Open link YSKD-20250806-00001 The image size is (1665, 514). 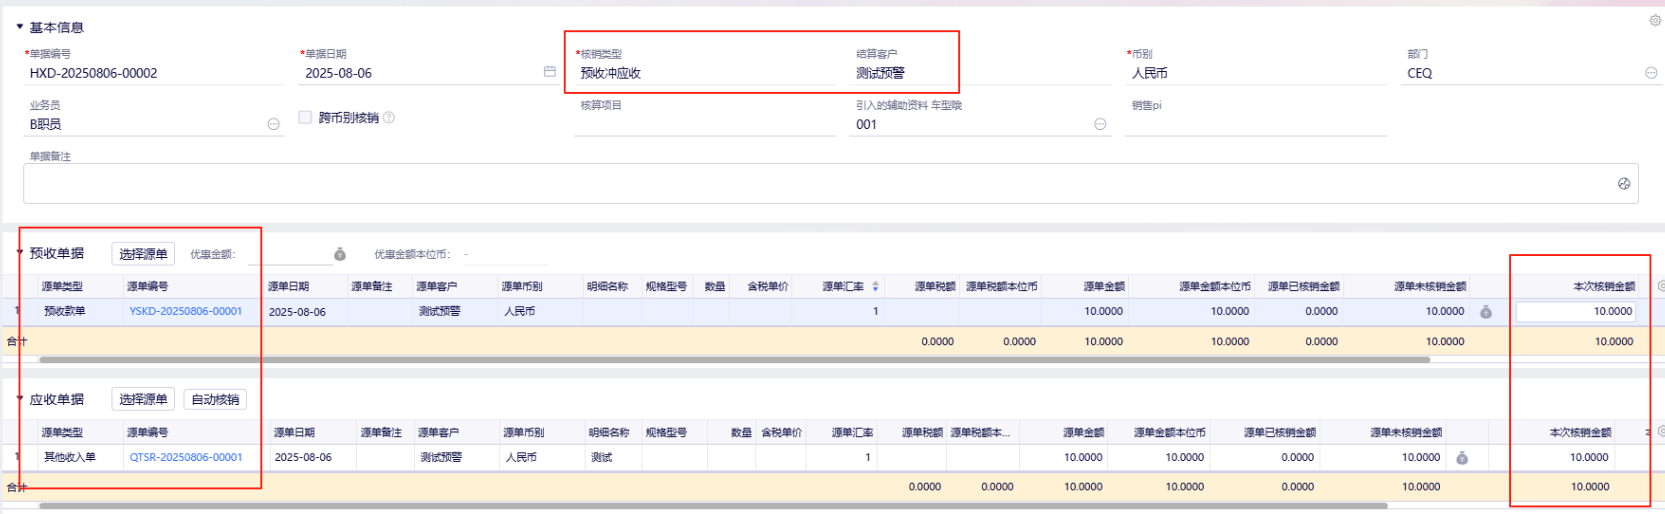coord(186,311)
